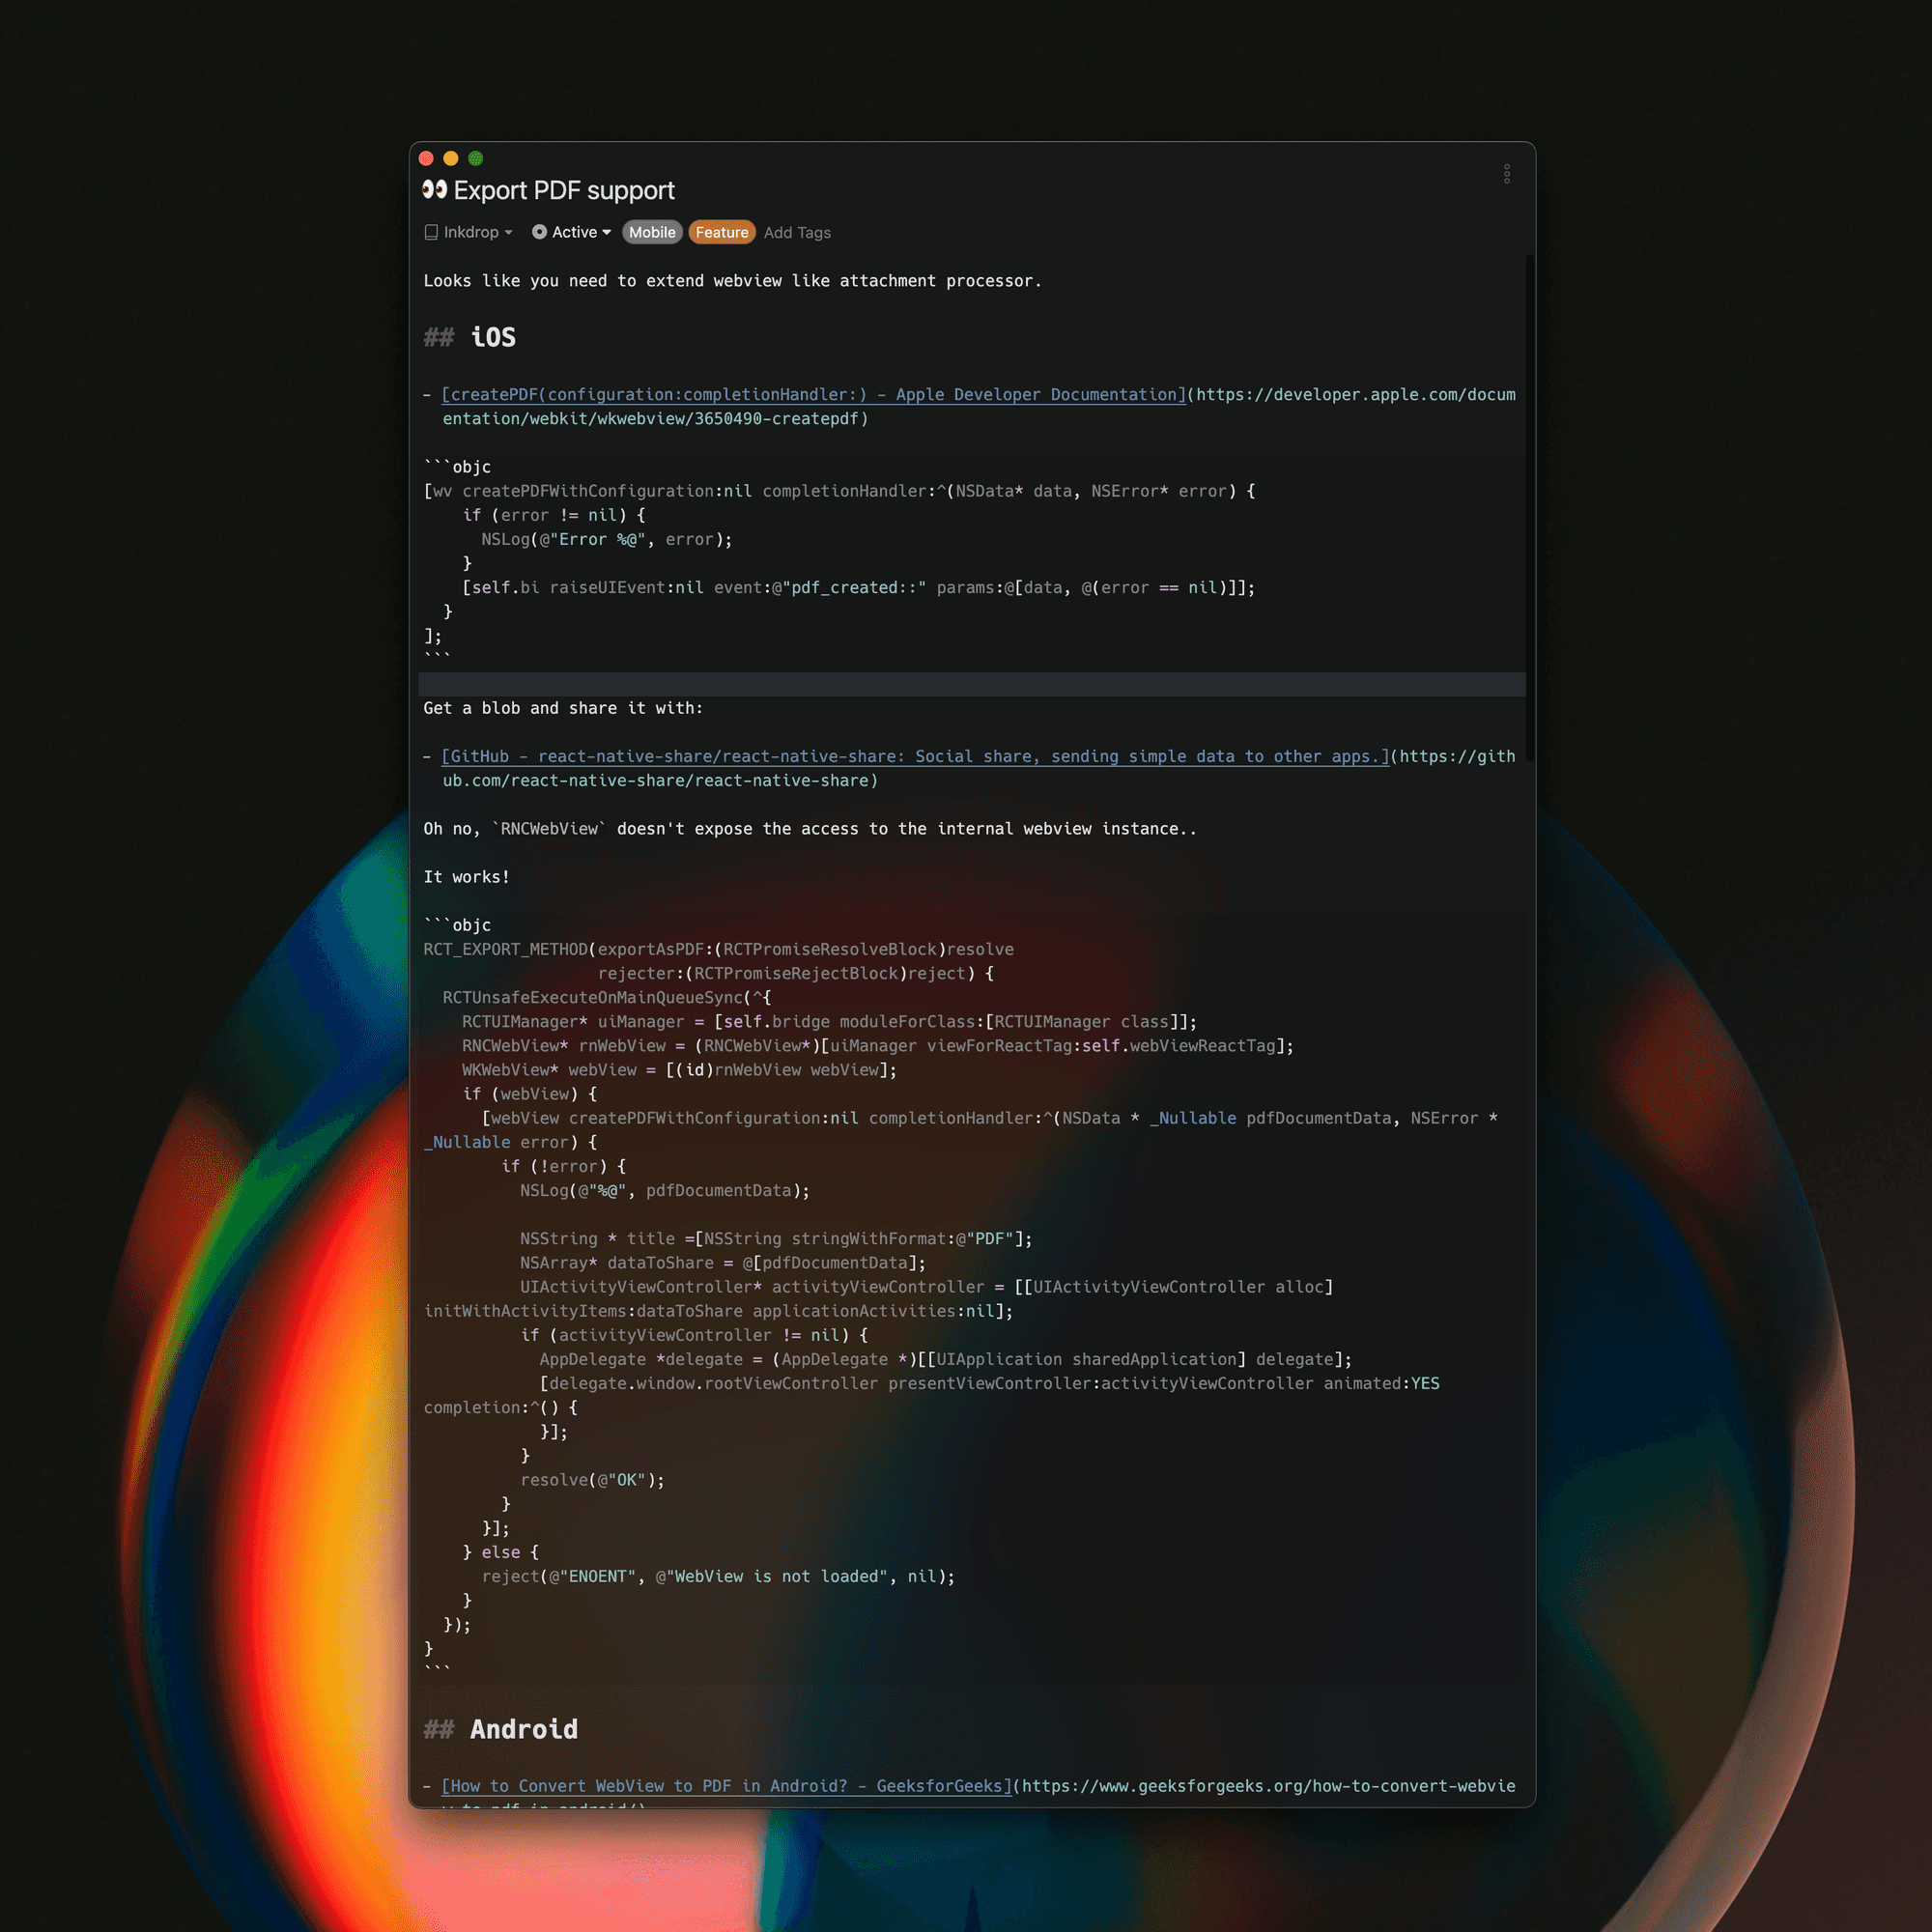Click the 'NSString * title' code line
The image size is (1932, 1932).
[x=775, y=1239]
